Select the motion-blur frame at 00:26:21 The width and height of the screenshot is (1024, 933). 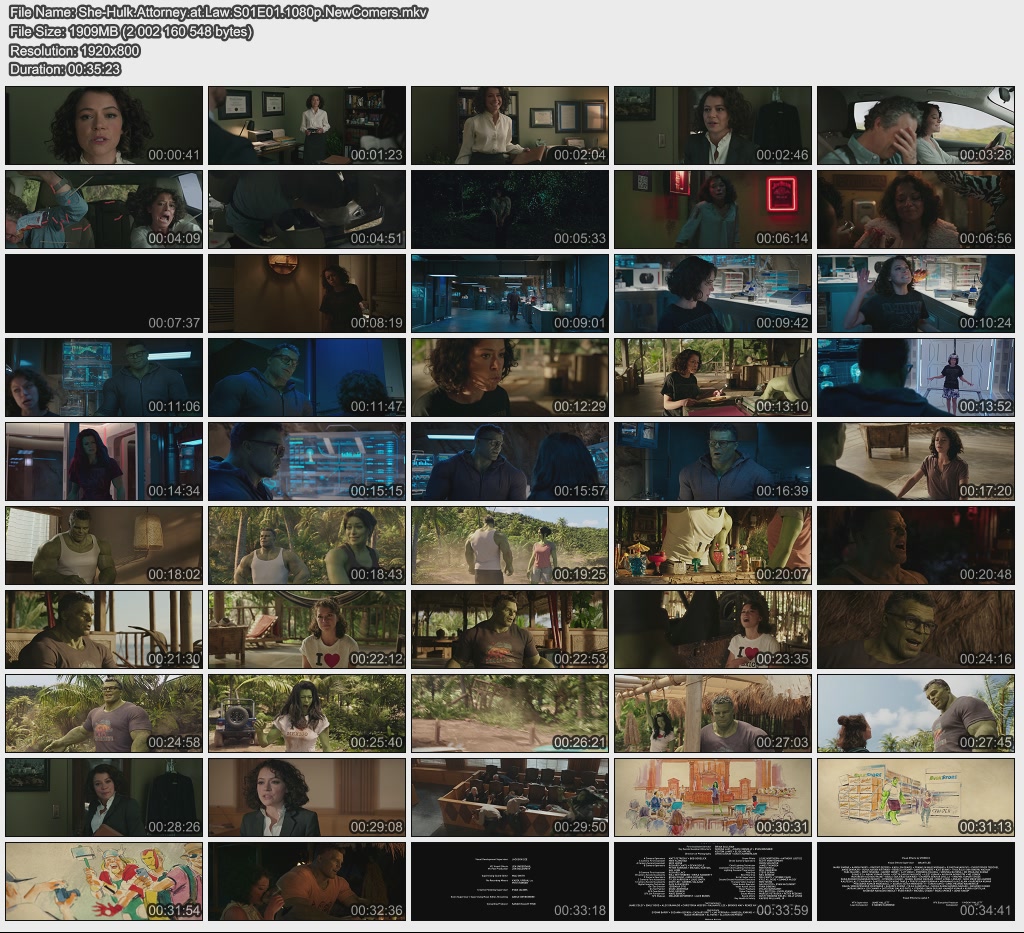pyautogui.click(x=510, y=714)
